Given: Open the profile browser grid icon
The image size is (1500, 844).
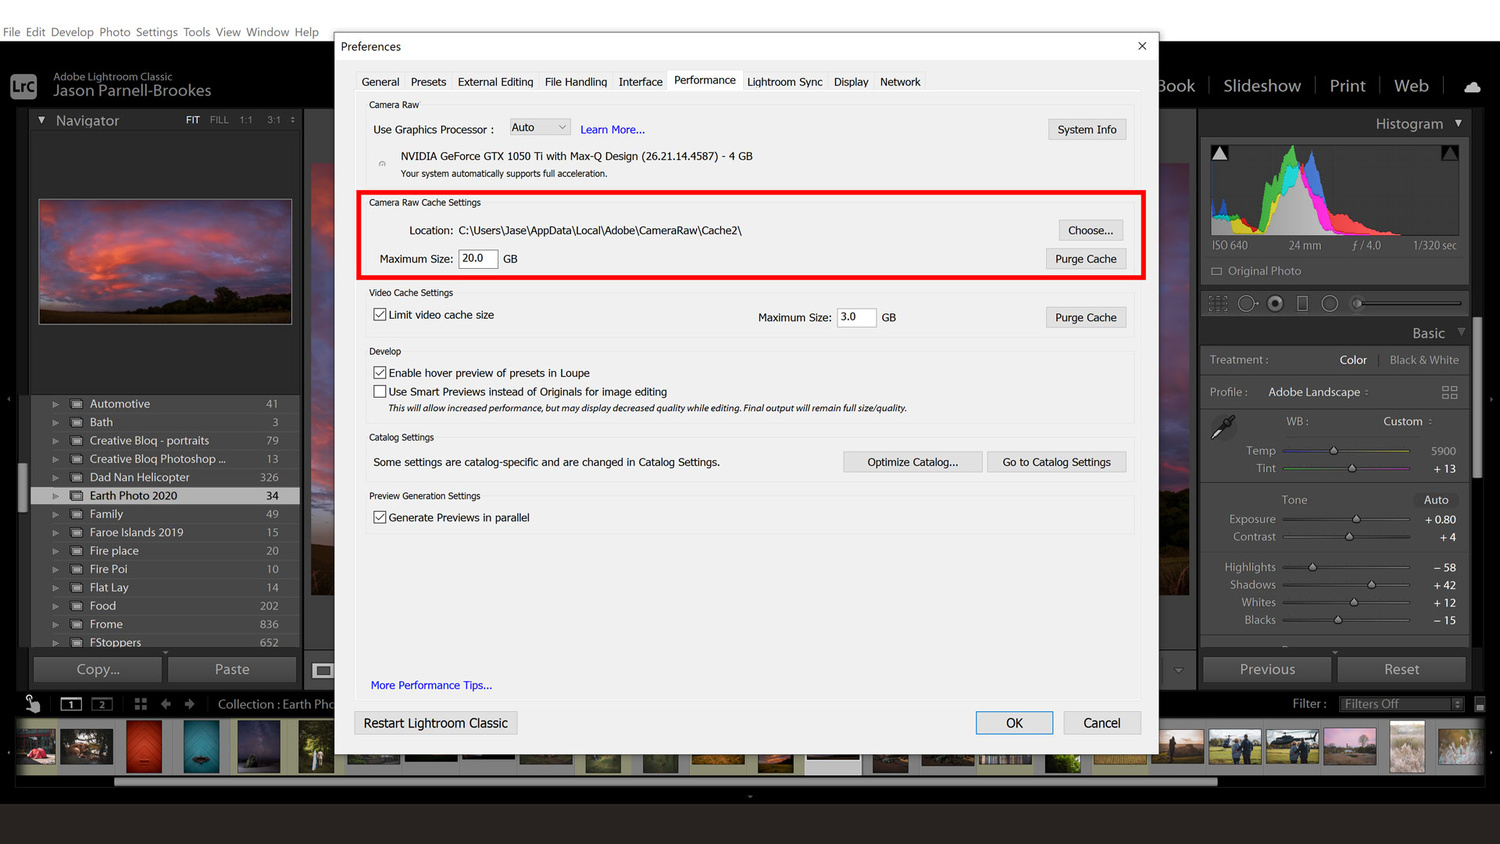Looking at the screenshot, I should pos(1449,392).
